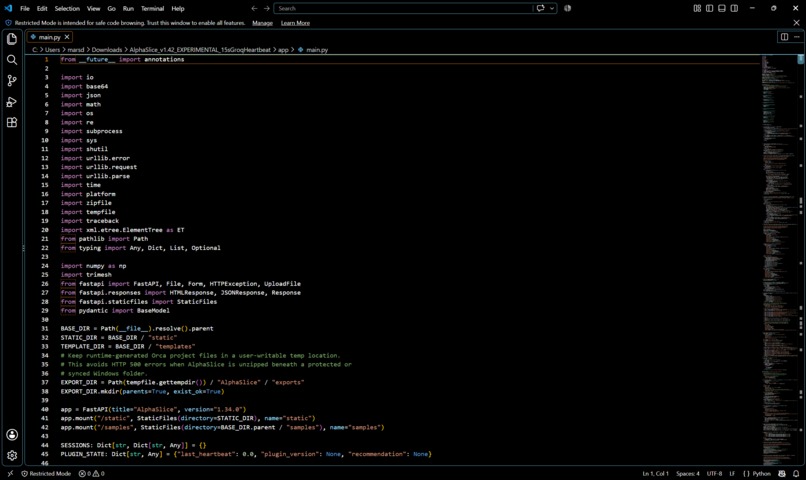The image size is (806, 480).
Task: Open Copilot chat from title bar icon
Action: pyautogui.click(x=540, y=8)
